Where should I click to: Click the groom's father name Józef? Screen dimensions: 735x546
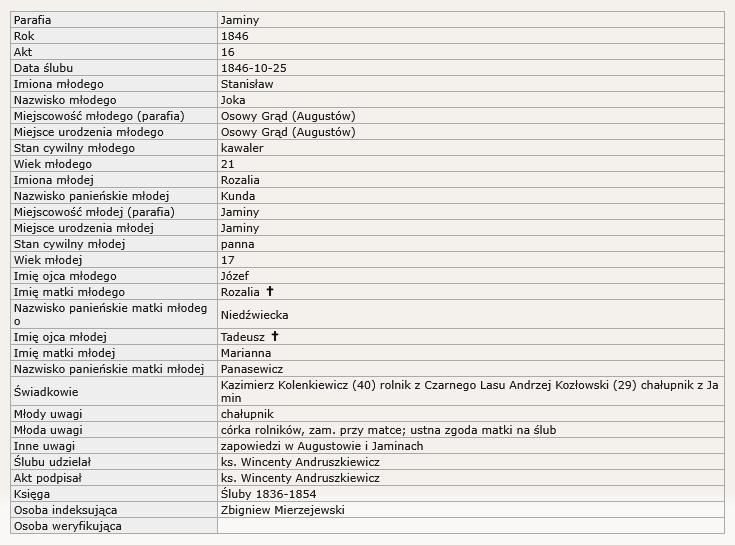click(235, 276)
